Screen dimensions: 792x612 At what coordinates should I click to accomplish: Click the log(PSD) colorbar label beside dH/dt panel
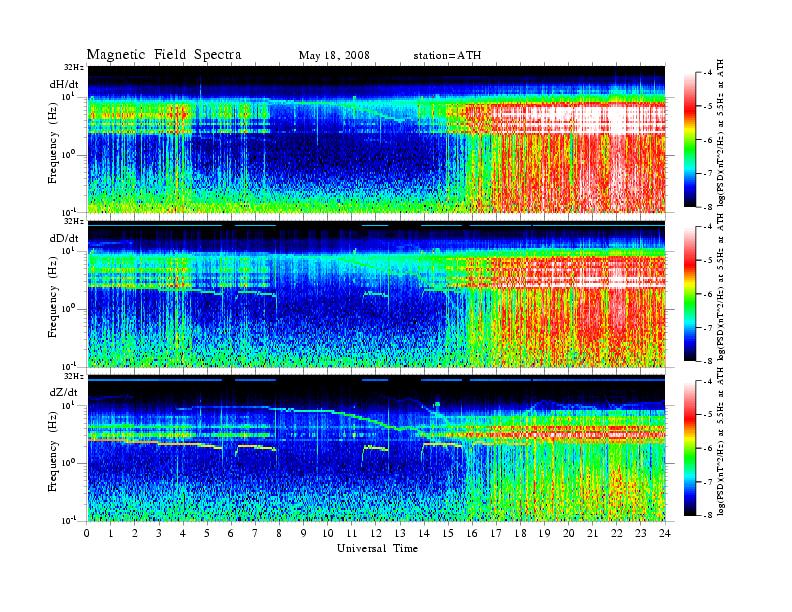click(x=720, y=133)
